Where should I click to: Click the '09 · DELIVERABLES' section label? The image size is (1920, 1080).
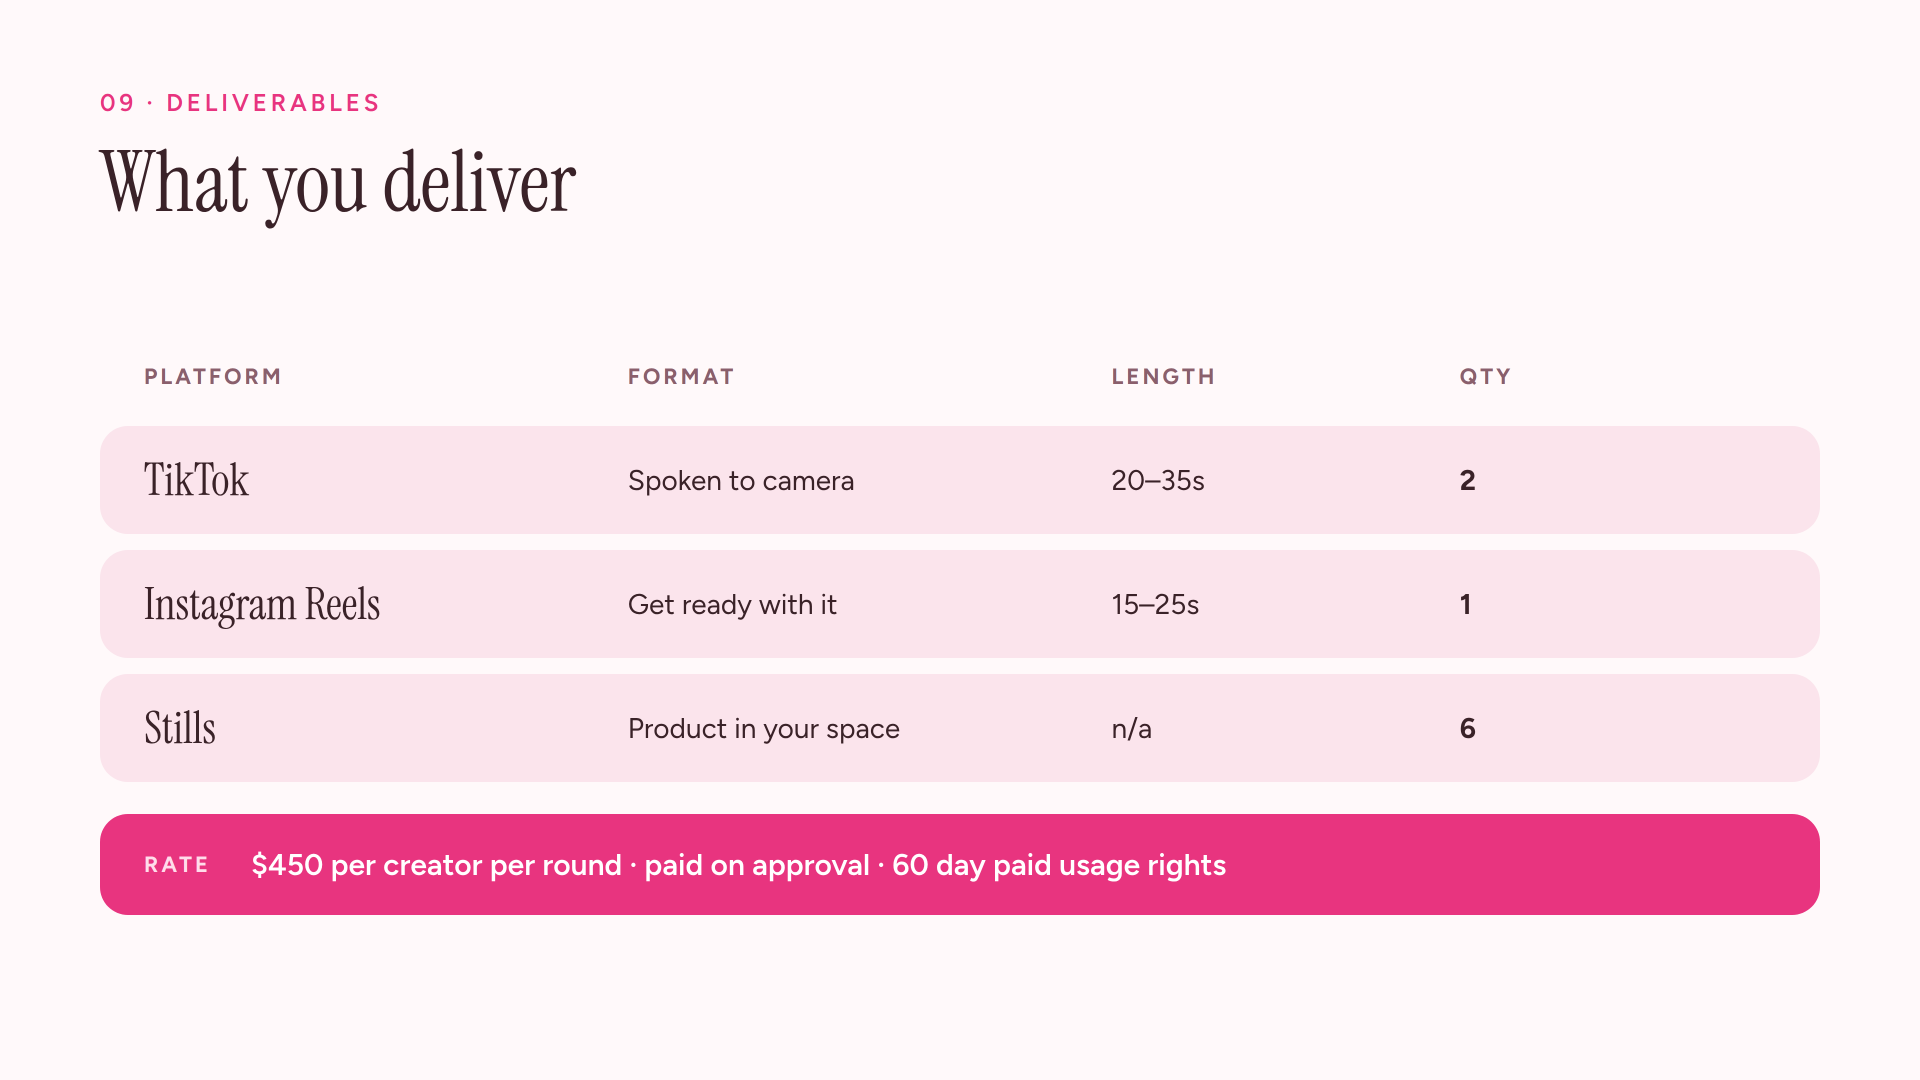coord(240,103)
